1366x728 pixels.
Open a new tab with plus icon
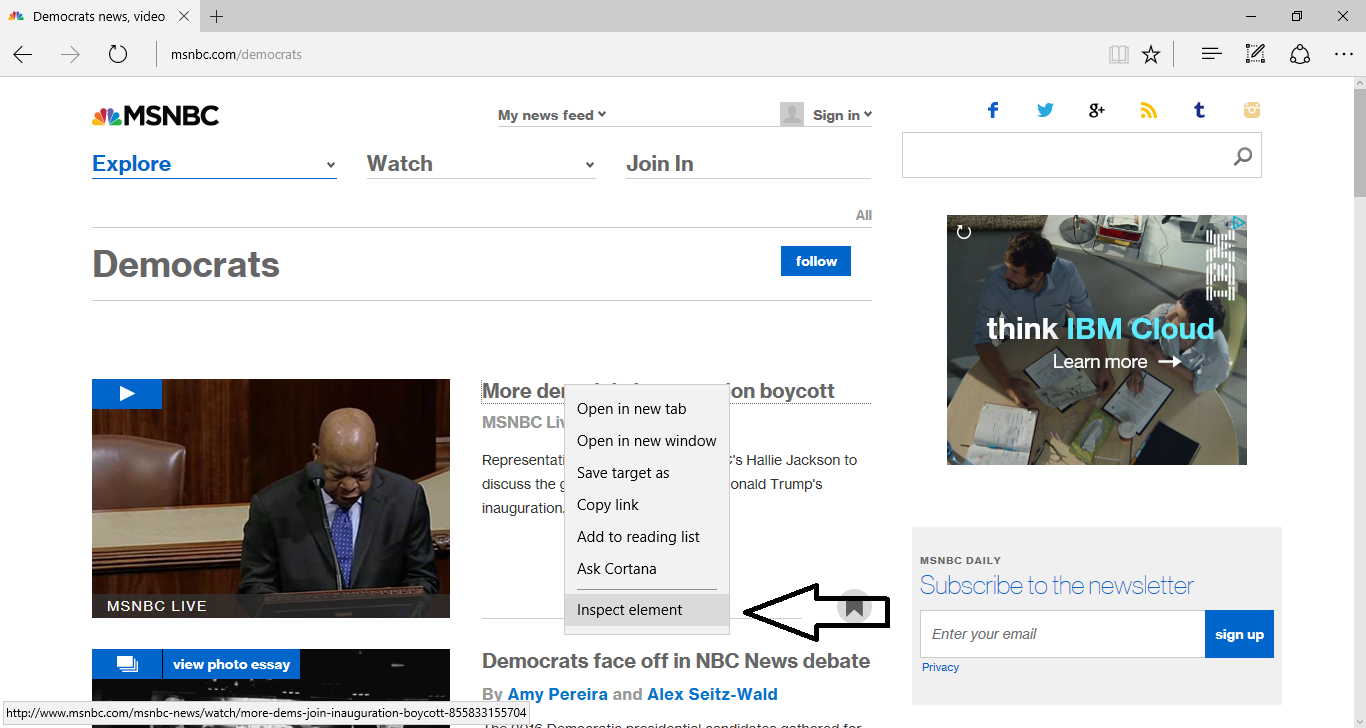coord(217,16)
